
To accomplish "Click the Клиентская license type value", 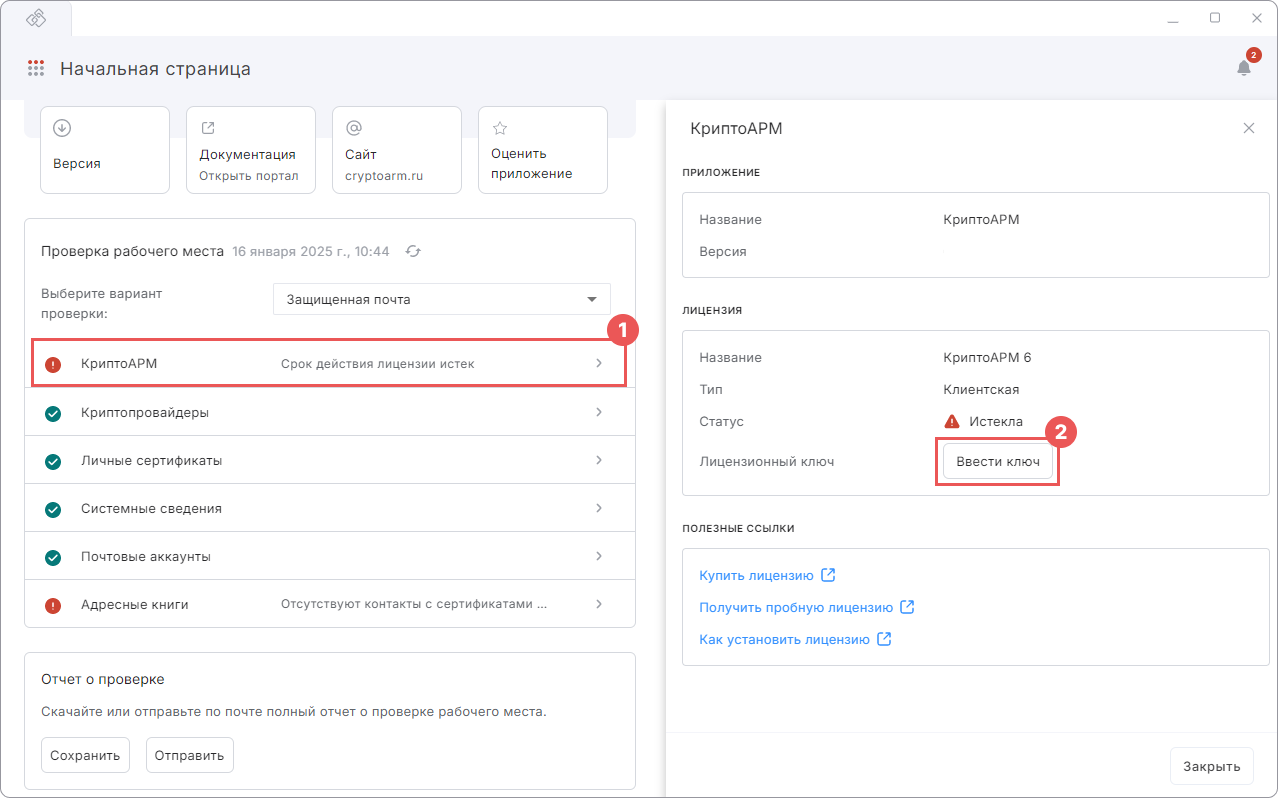I will tap(981, 389).
